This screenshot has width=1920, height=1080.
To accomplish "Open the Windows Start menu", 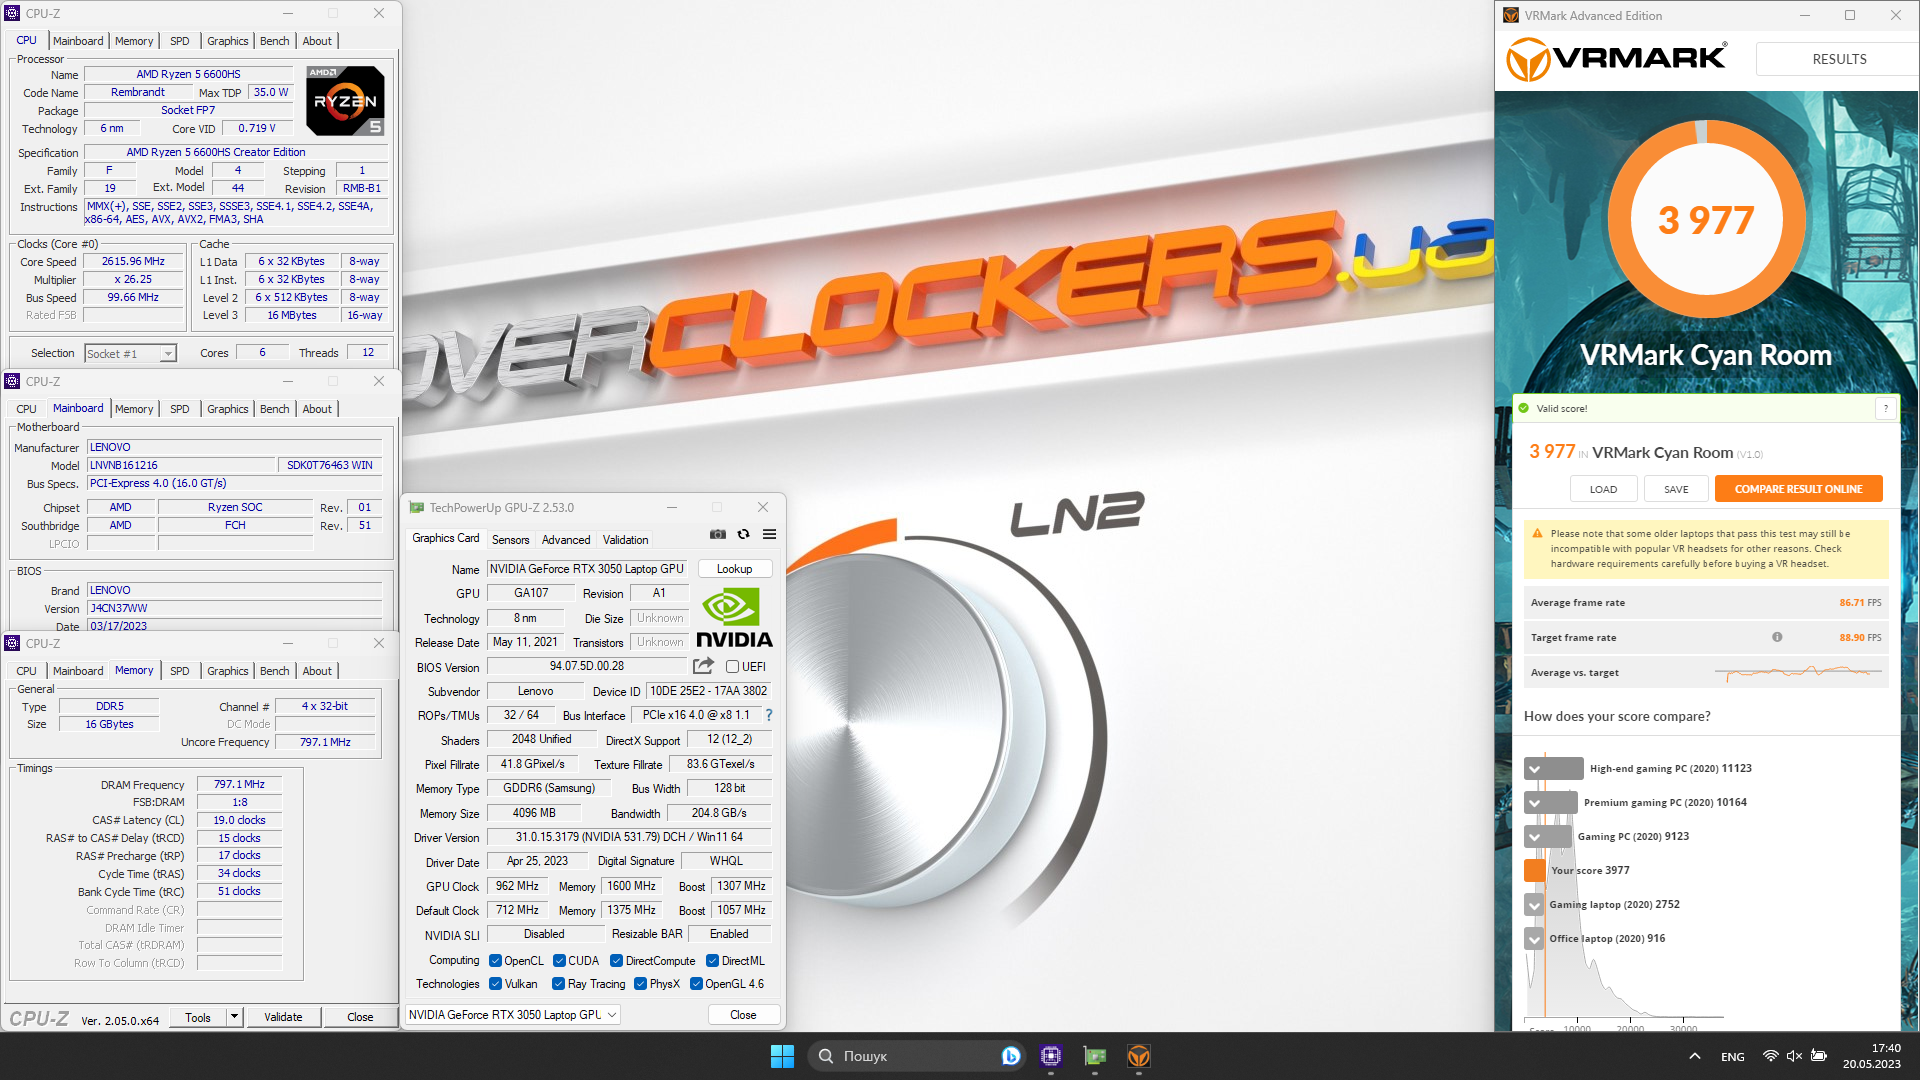I will coord(782,1056).
